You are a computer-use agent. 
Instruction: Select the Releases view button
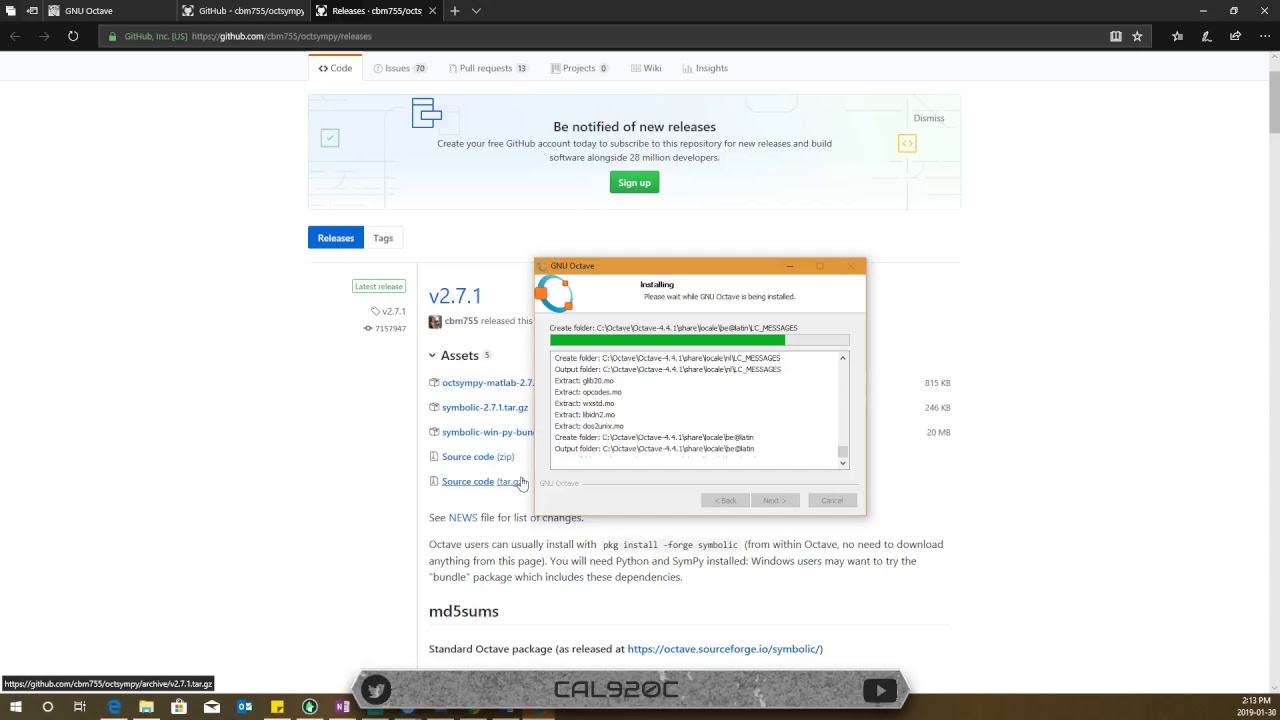(x=336, y=238)
